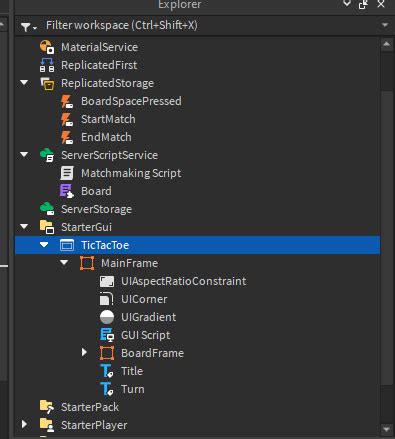Select the BoardSpacePressed label
The width and height of the screenshot is (395, 439).
click(131, 101)
